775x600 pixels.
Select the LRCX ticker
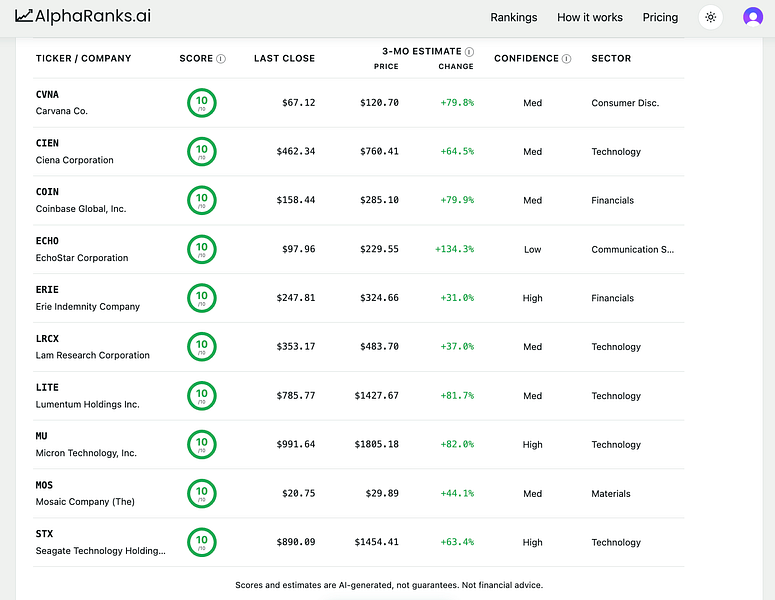47,339
